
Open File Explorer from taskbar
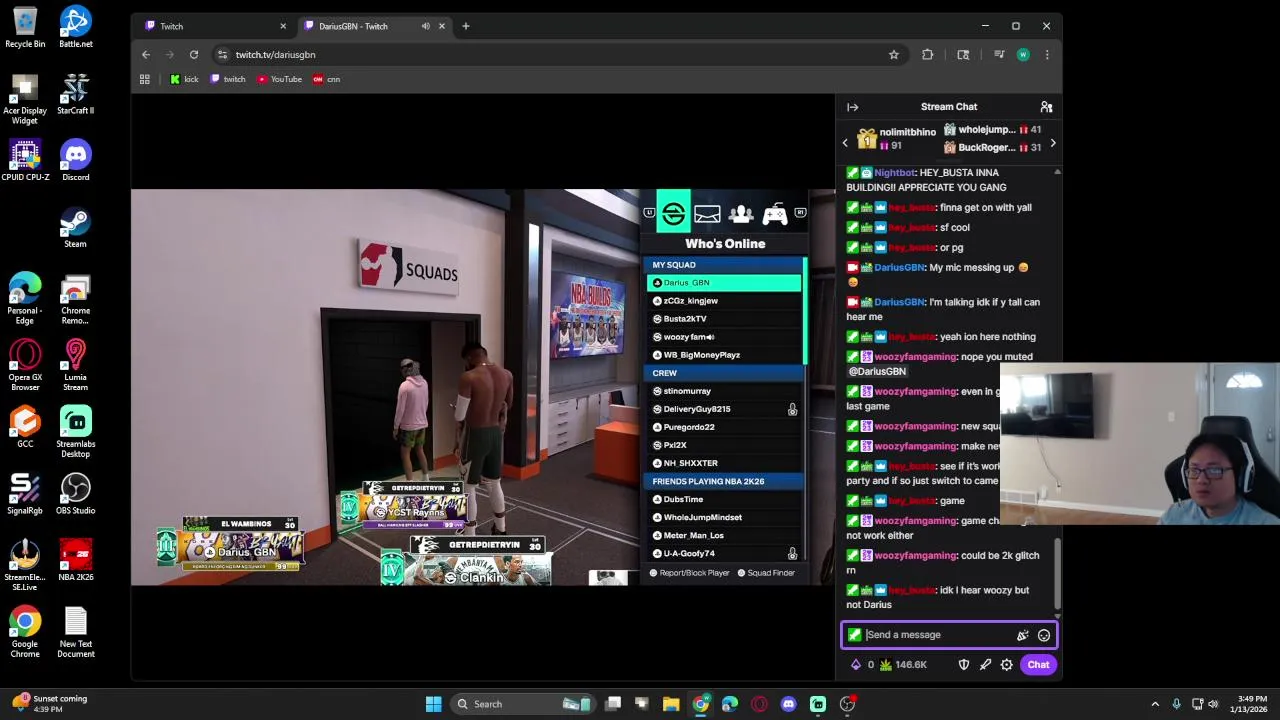pyautogui.click(x=671, y=704)
